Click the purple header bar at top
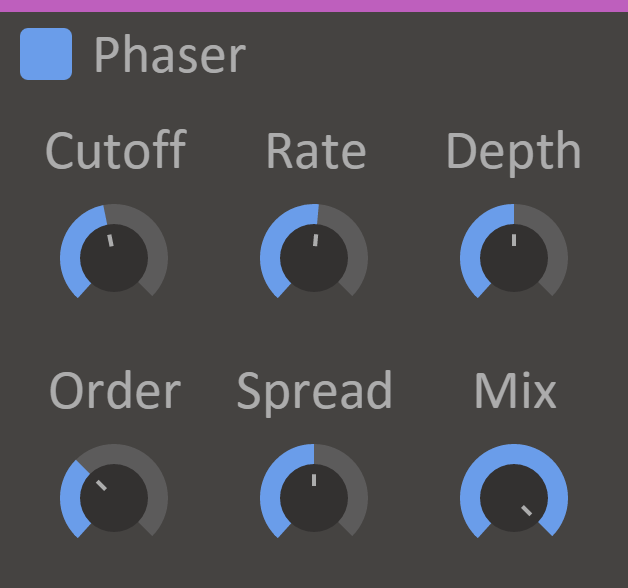Image resolution: width=628 pixels, height=588 pixels. click(x=314, y=5)
